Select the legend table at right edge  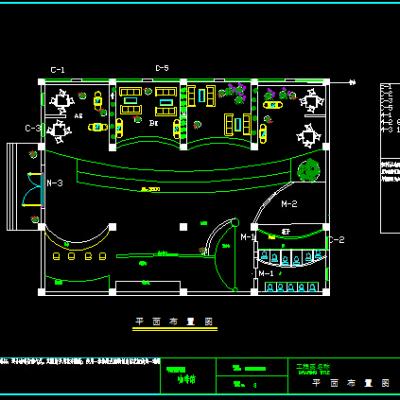click(390, 158)
